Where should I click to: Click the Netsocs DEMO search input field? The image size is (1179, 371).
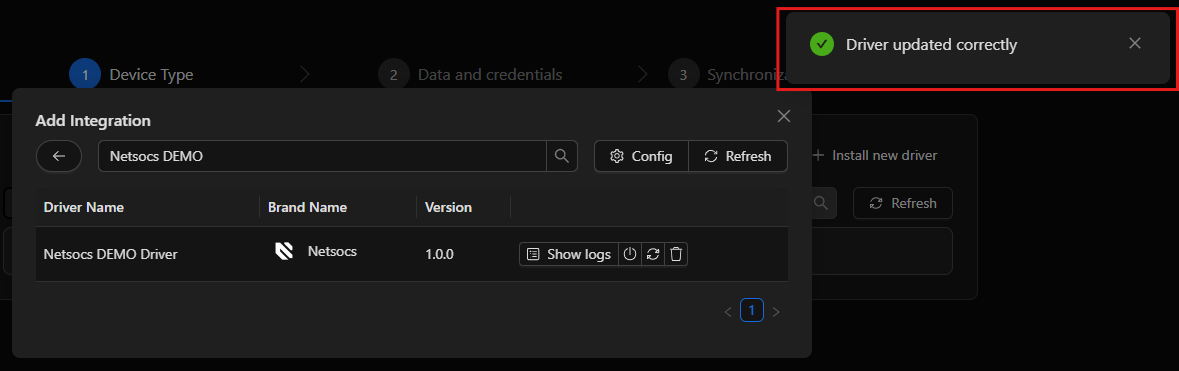pyautogui.click(x=322, y=156)
